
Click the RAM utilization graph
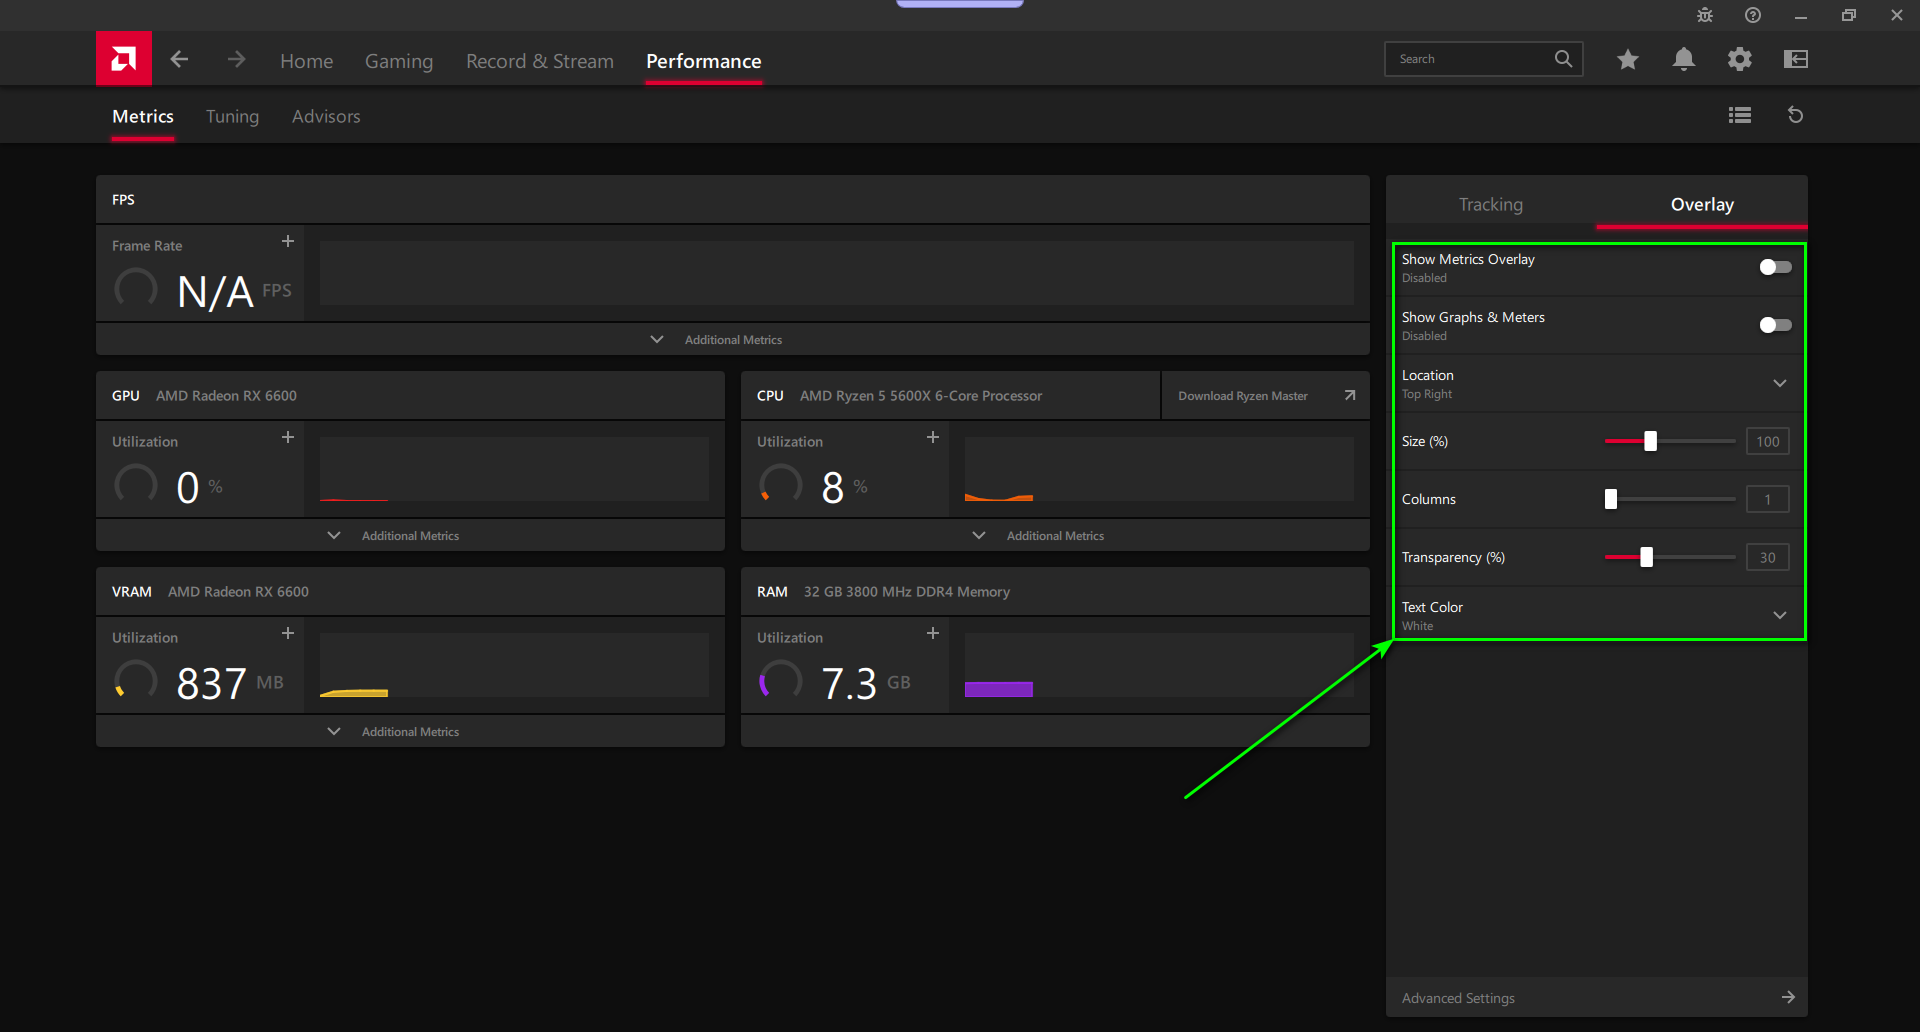(x=1159, y=665)
